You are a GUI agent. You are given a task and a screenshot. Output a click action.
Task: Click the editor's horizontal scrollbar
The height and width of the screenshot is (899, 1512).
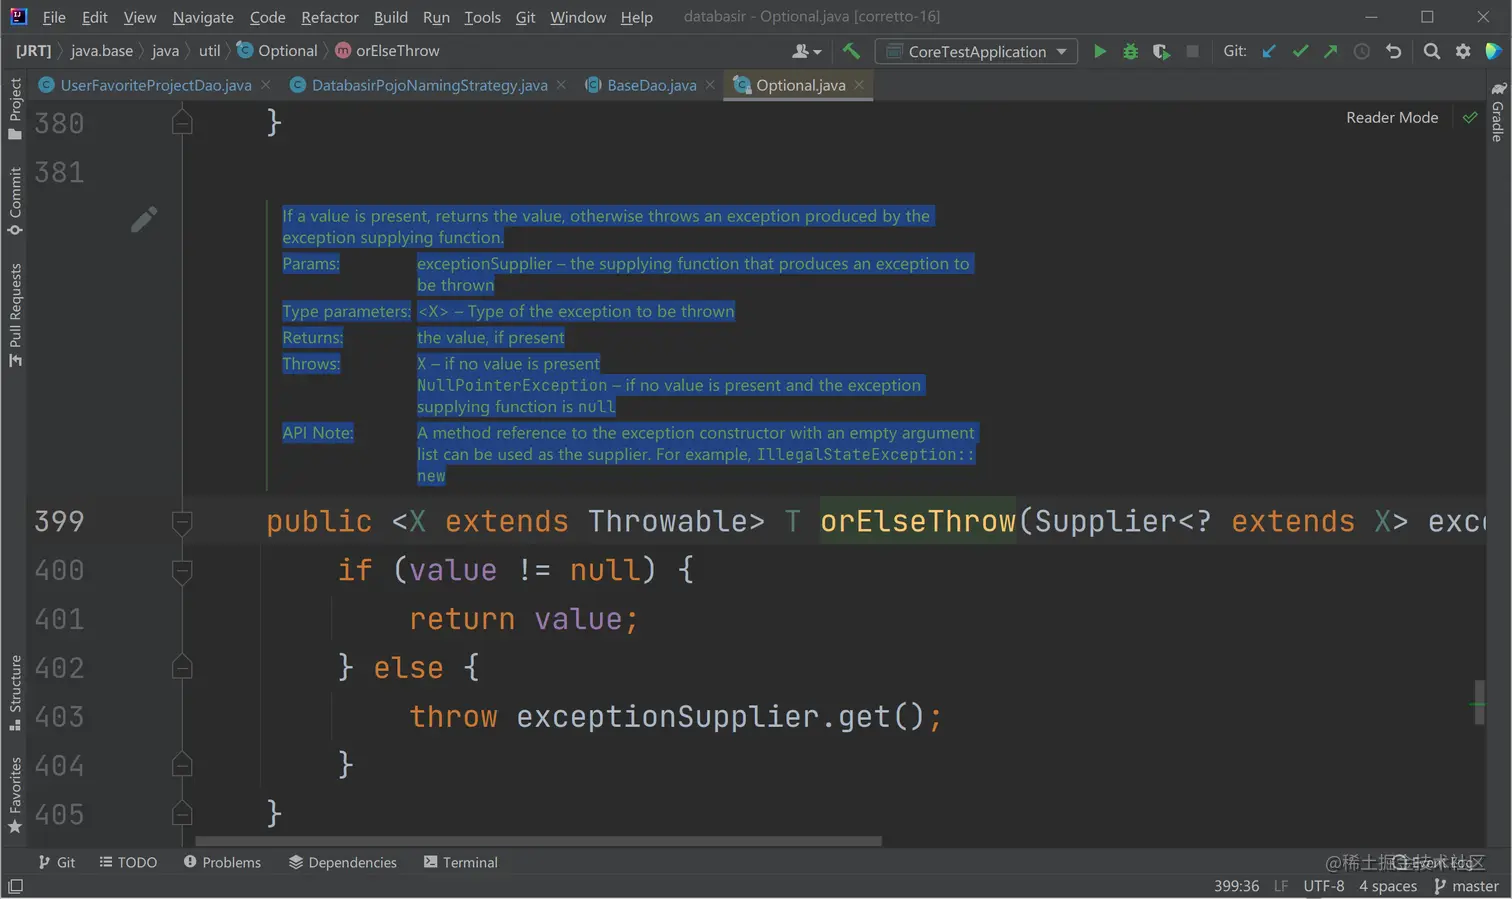pyautogui.click(x=539, y=841)
